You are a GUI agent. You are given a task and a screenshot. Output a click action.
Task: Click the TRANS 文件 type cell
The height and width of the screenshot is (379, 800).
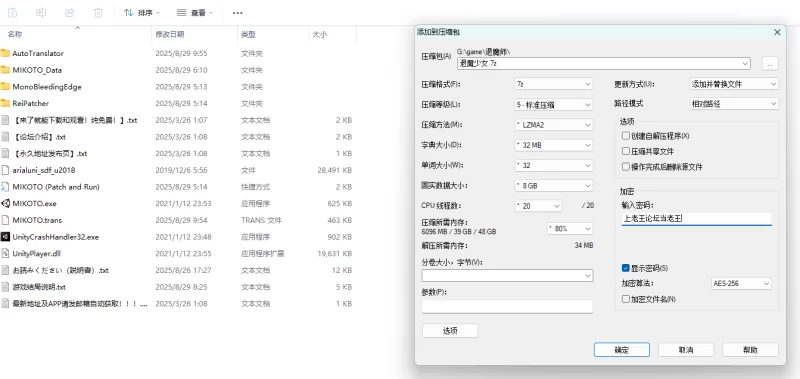click(x=261, y=220)
